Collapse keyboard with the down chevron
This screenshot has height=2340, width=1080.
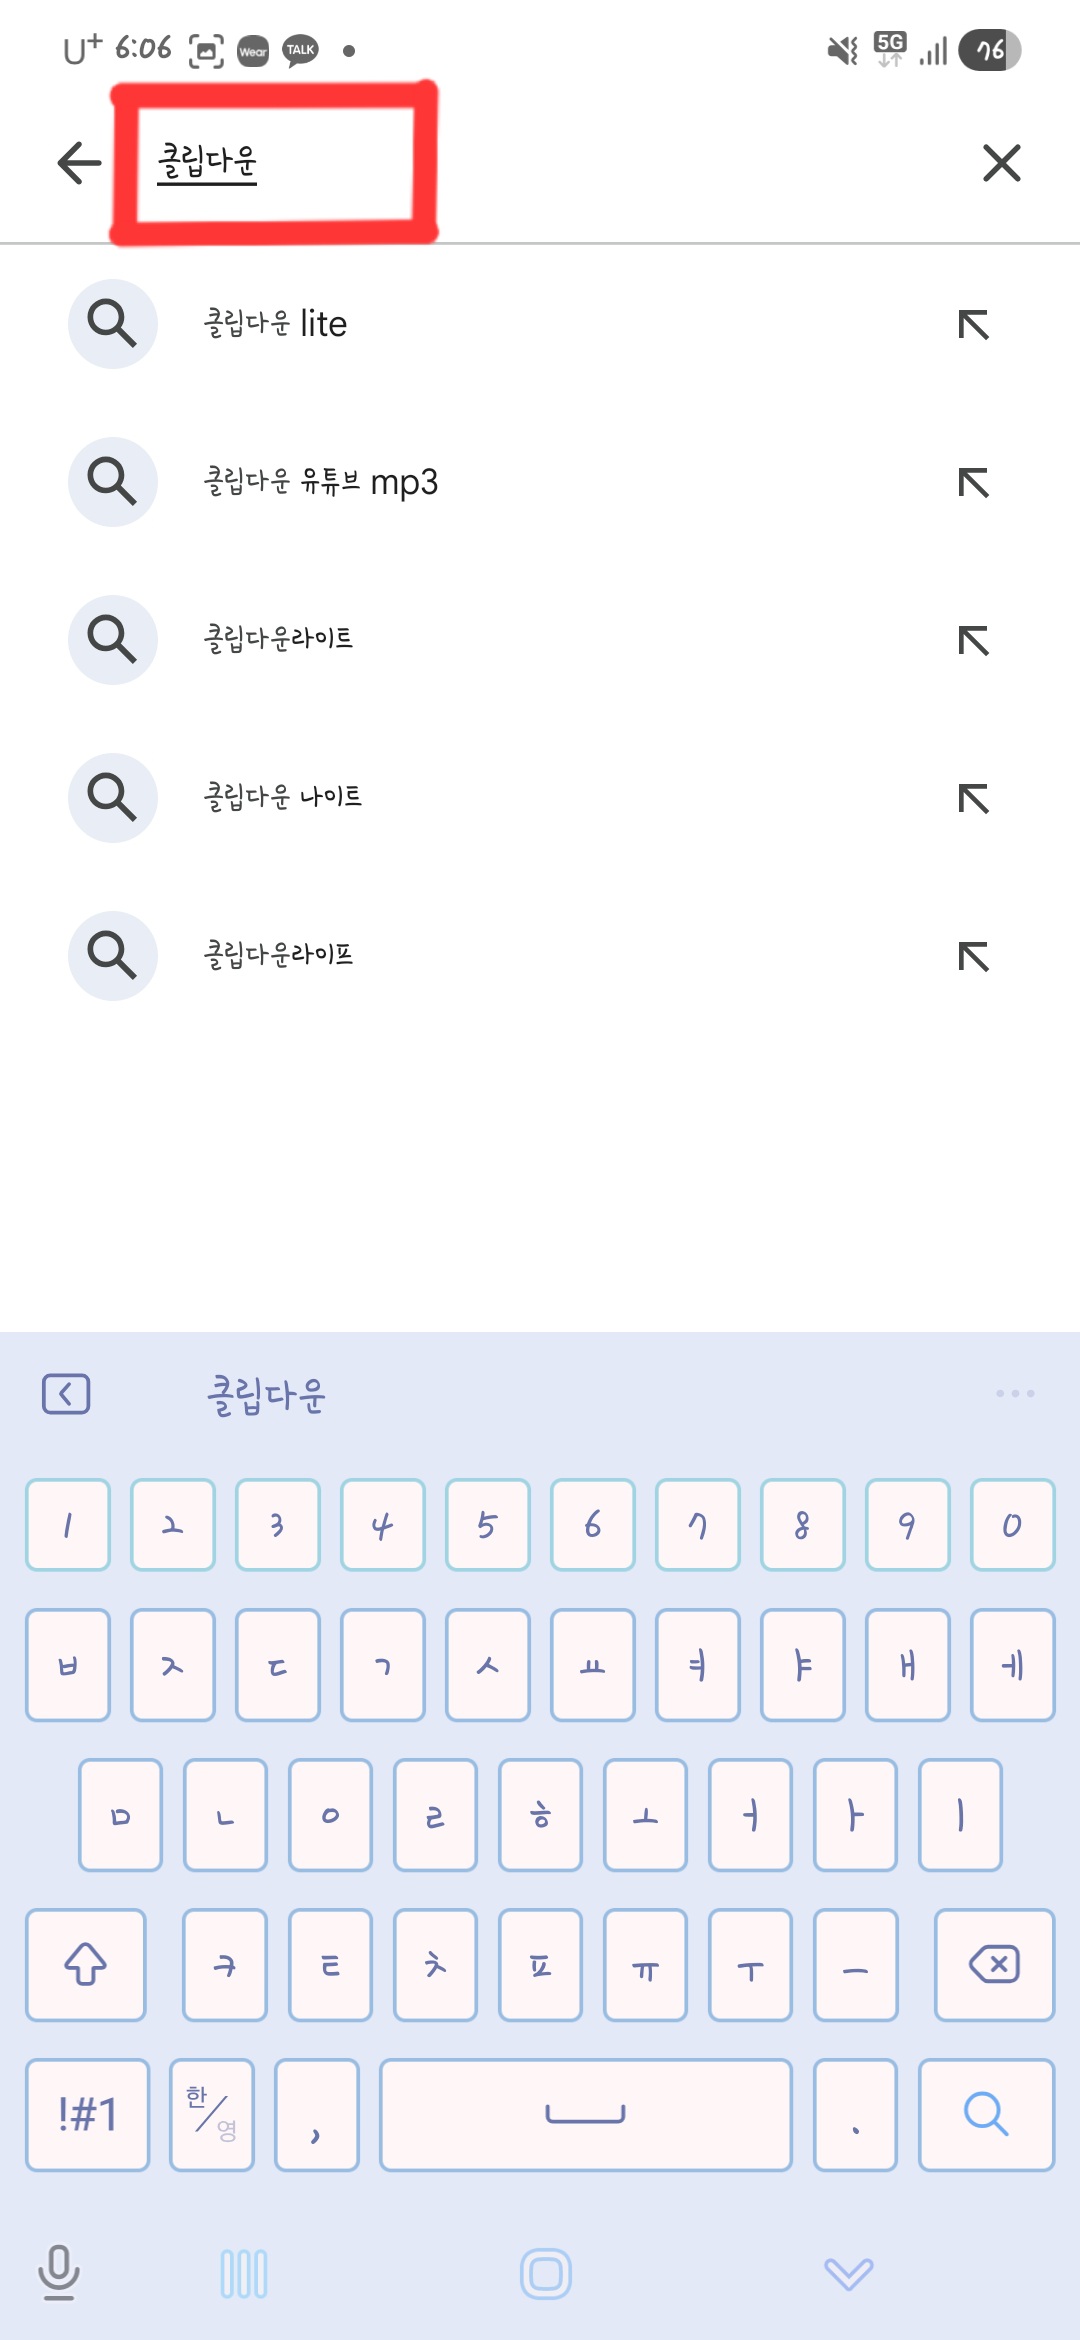848,2274
